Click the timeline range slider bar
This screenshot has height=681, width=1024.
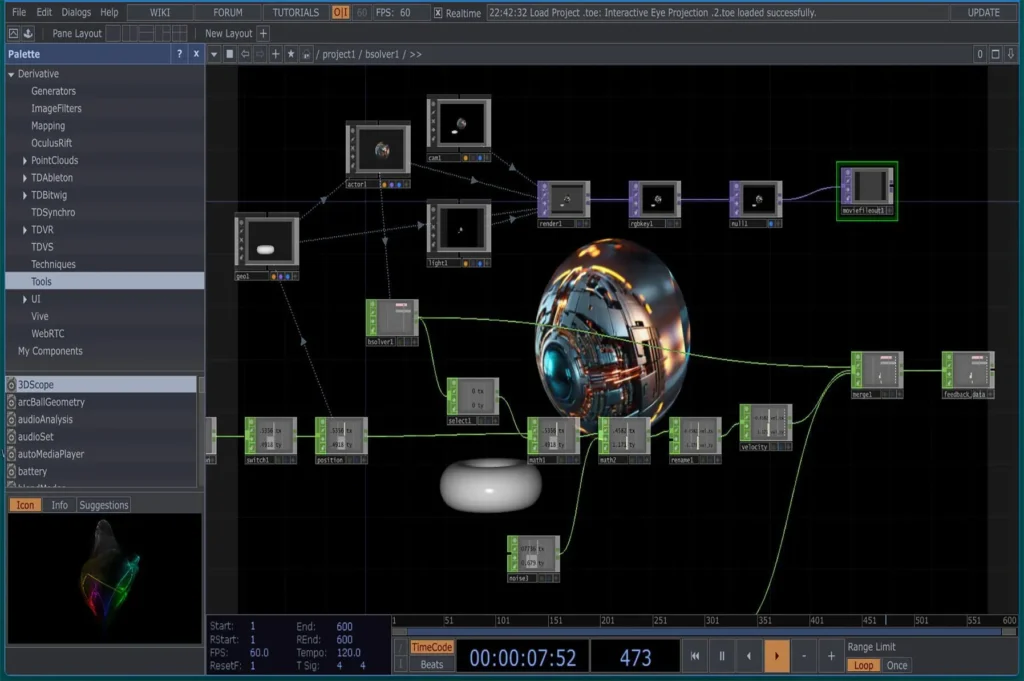(700, 631)
